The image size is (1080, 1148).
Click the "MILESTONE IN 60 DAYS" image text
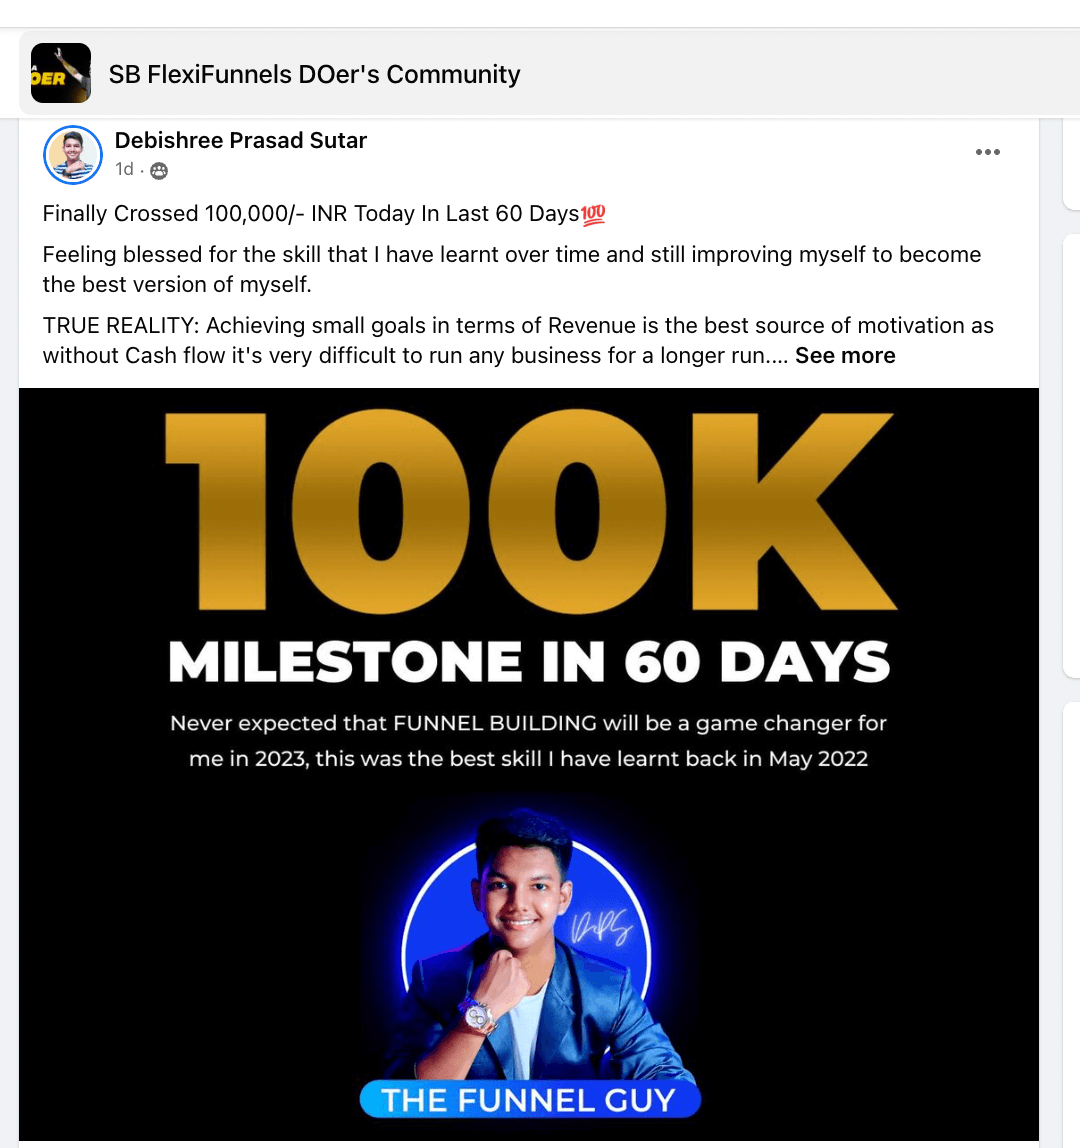pyautogui.click(x=529, y=661)
